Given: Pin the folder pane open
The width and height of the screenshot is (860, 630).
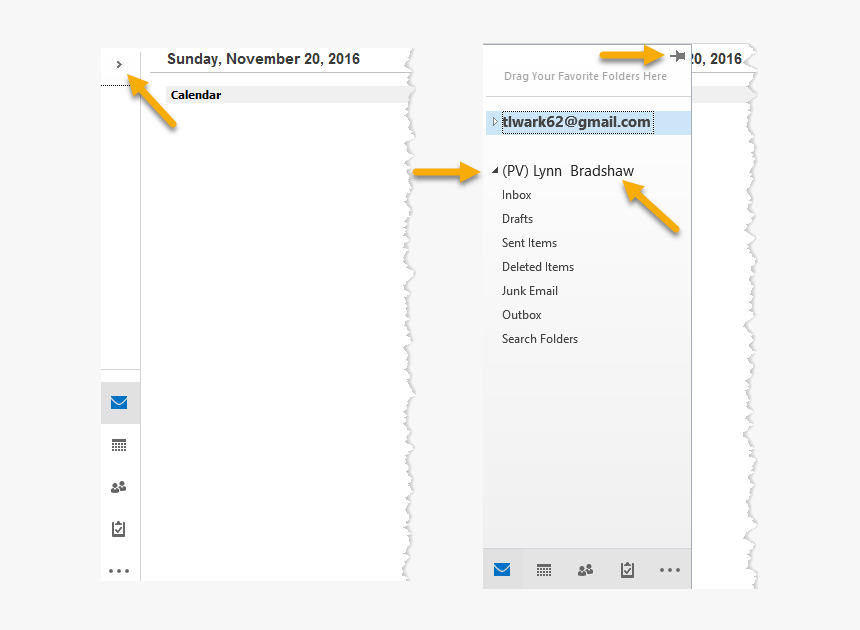Looking at the screenshot, I should [x=678, y=56].
